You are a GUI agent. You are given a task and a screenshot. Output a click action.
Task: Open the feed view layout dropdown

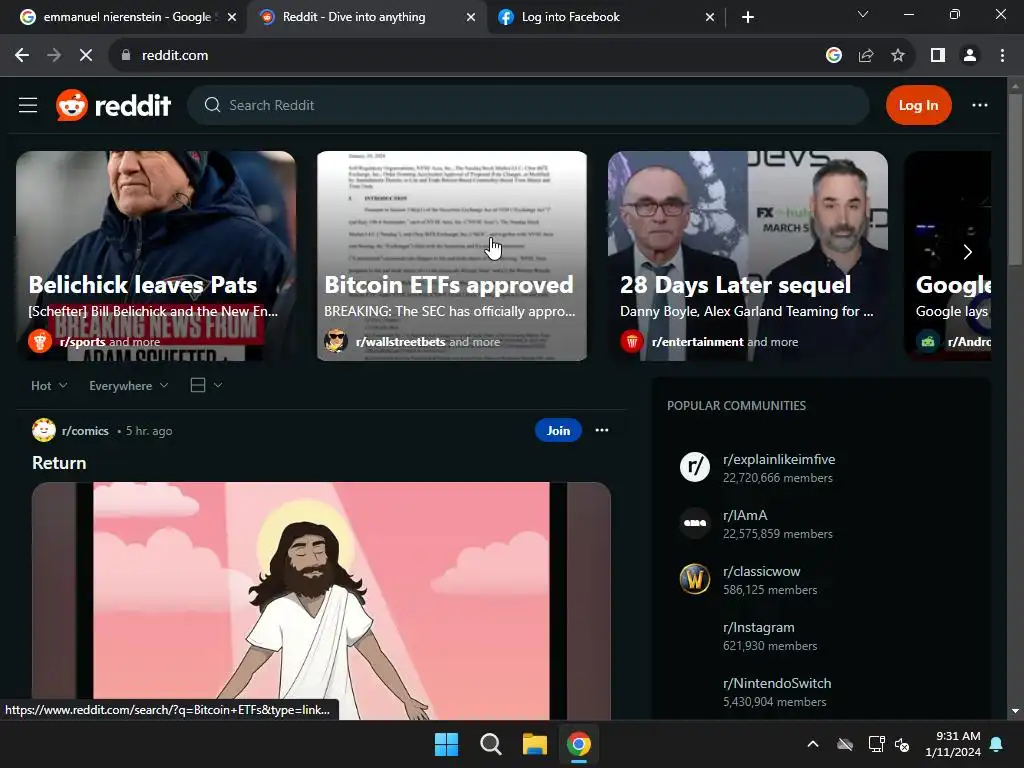[206, 385]
